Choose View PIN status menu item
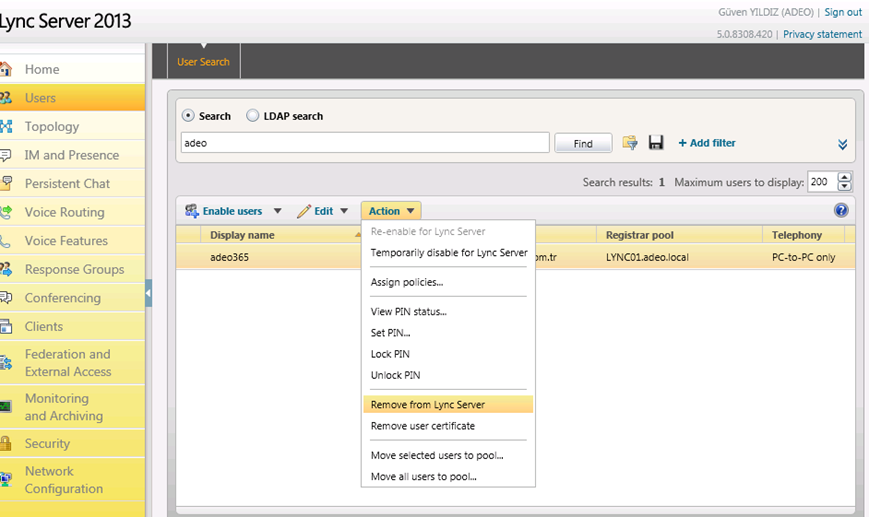 448,311
